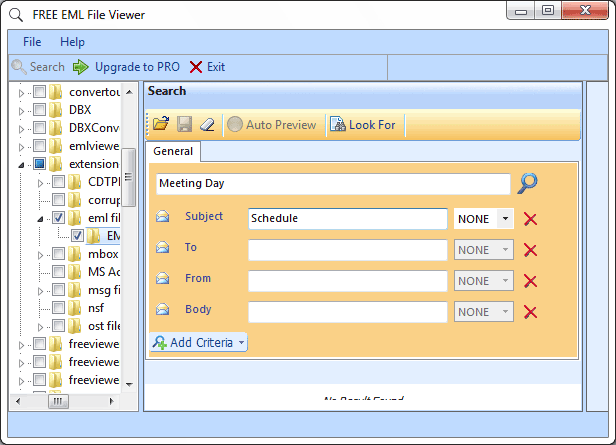Click envelope icon next to From

(x=163, y=278)
